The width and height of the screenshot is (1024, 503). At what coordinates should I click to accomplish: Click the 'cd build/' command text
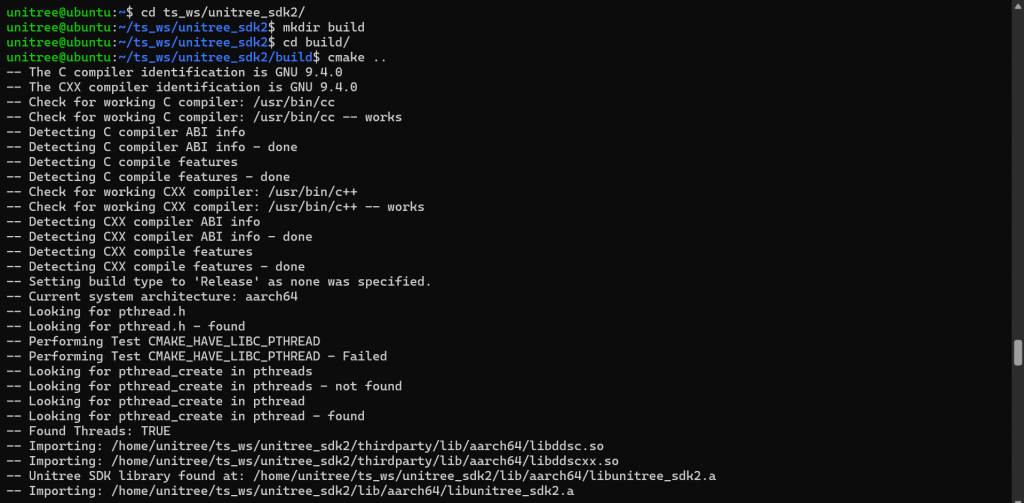click(314, 42)
